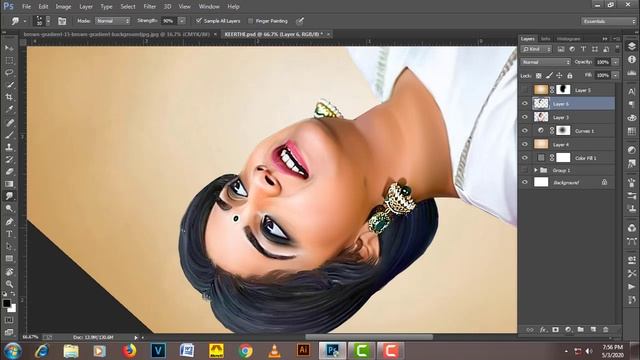Open the Layer menu
This screenshot has width=640, height=360.
[x=86, y=7]
